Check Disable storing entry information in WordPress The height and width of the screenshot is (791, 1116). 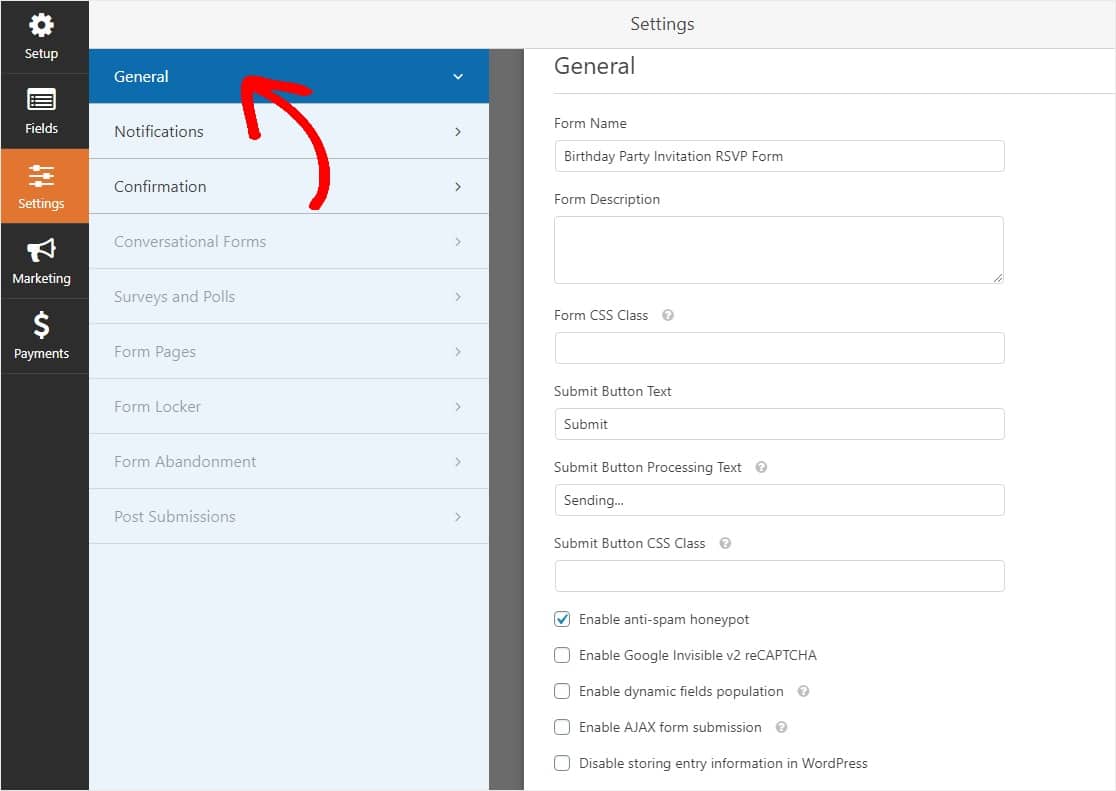[x=562, y=763]
